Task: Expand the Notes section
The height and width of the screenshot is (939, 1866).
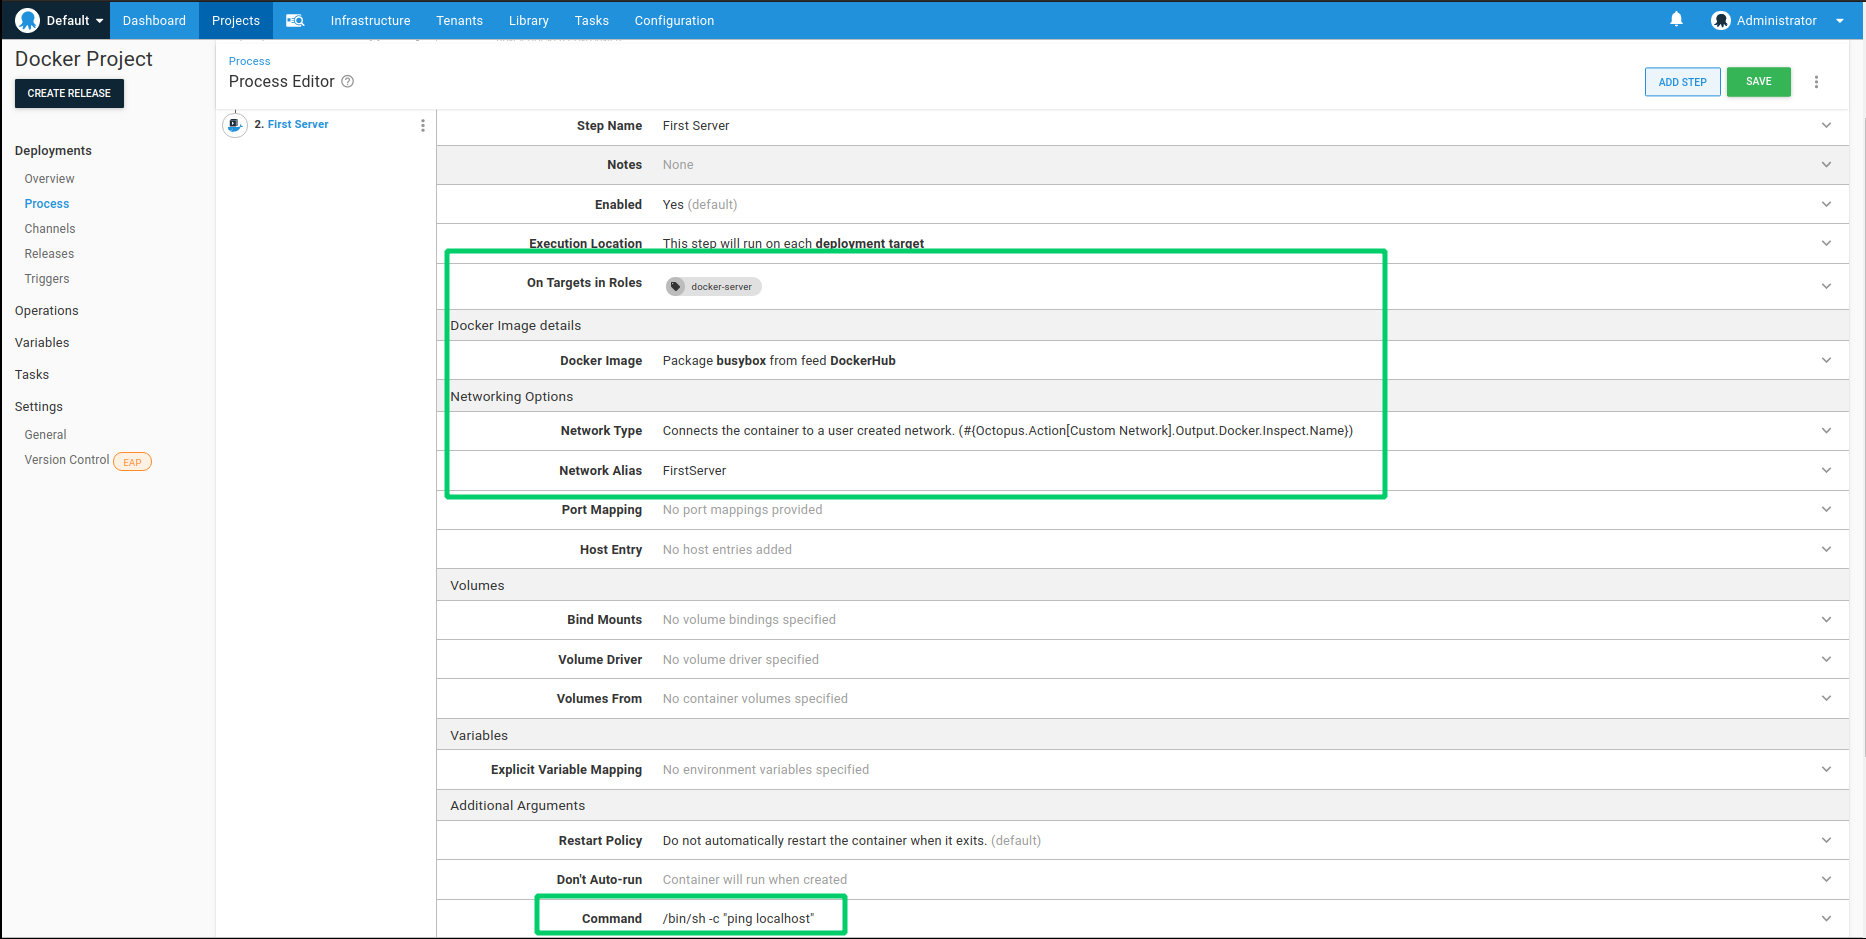Action: pos(1826,165)
